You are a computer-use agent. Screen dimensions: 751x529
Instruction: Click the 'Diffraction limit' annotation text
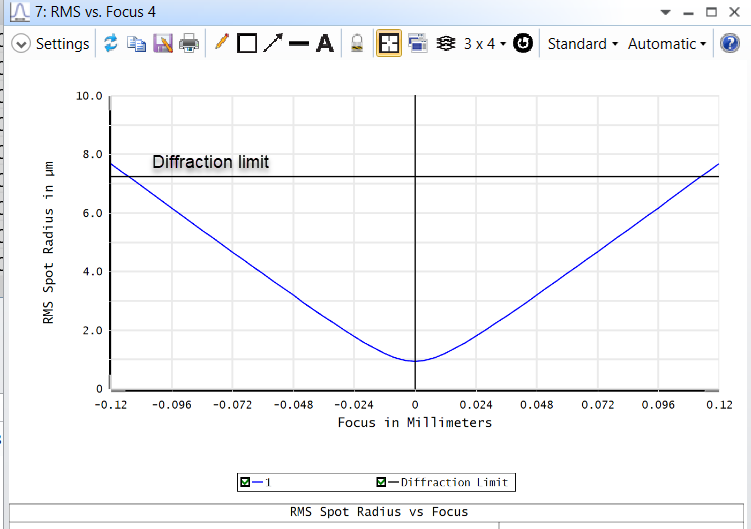211,162
